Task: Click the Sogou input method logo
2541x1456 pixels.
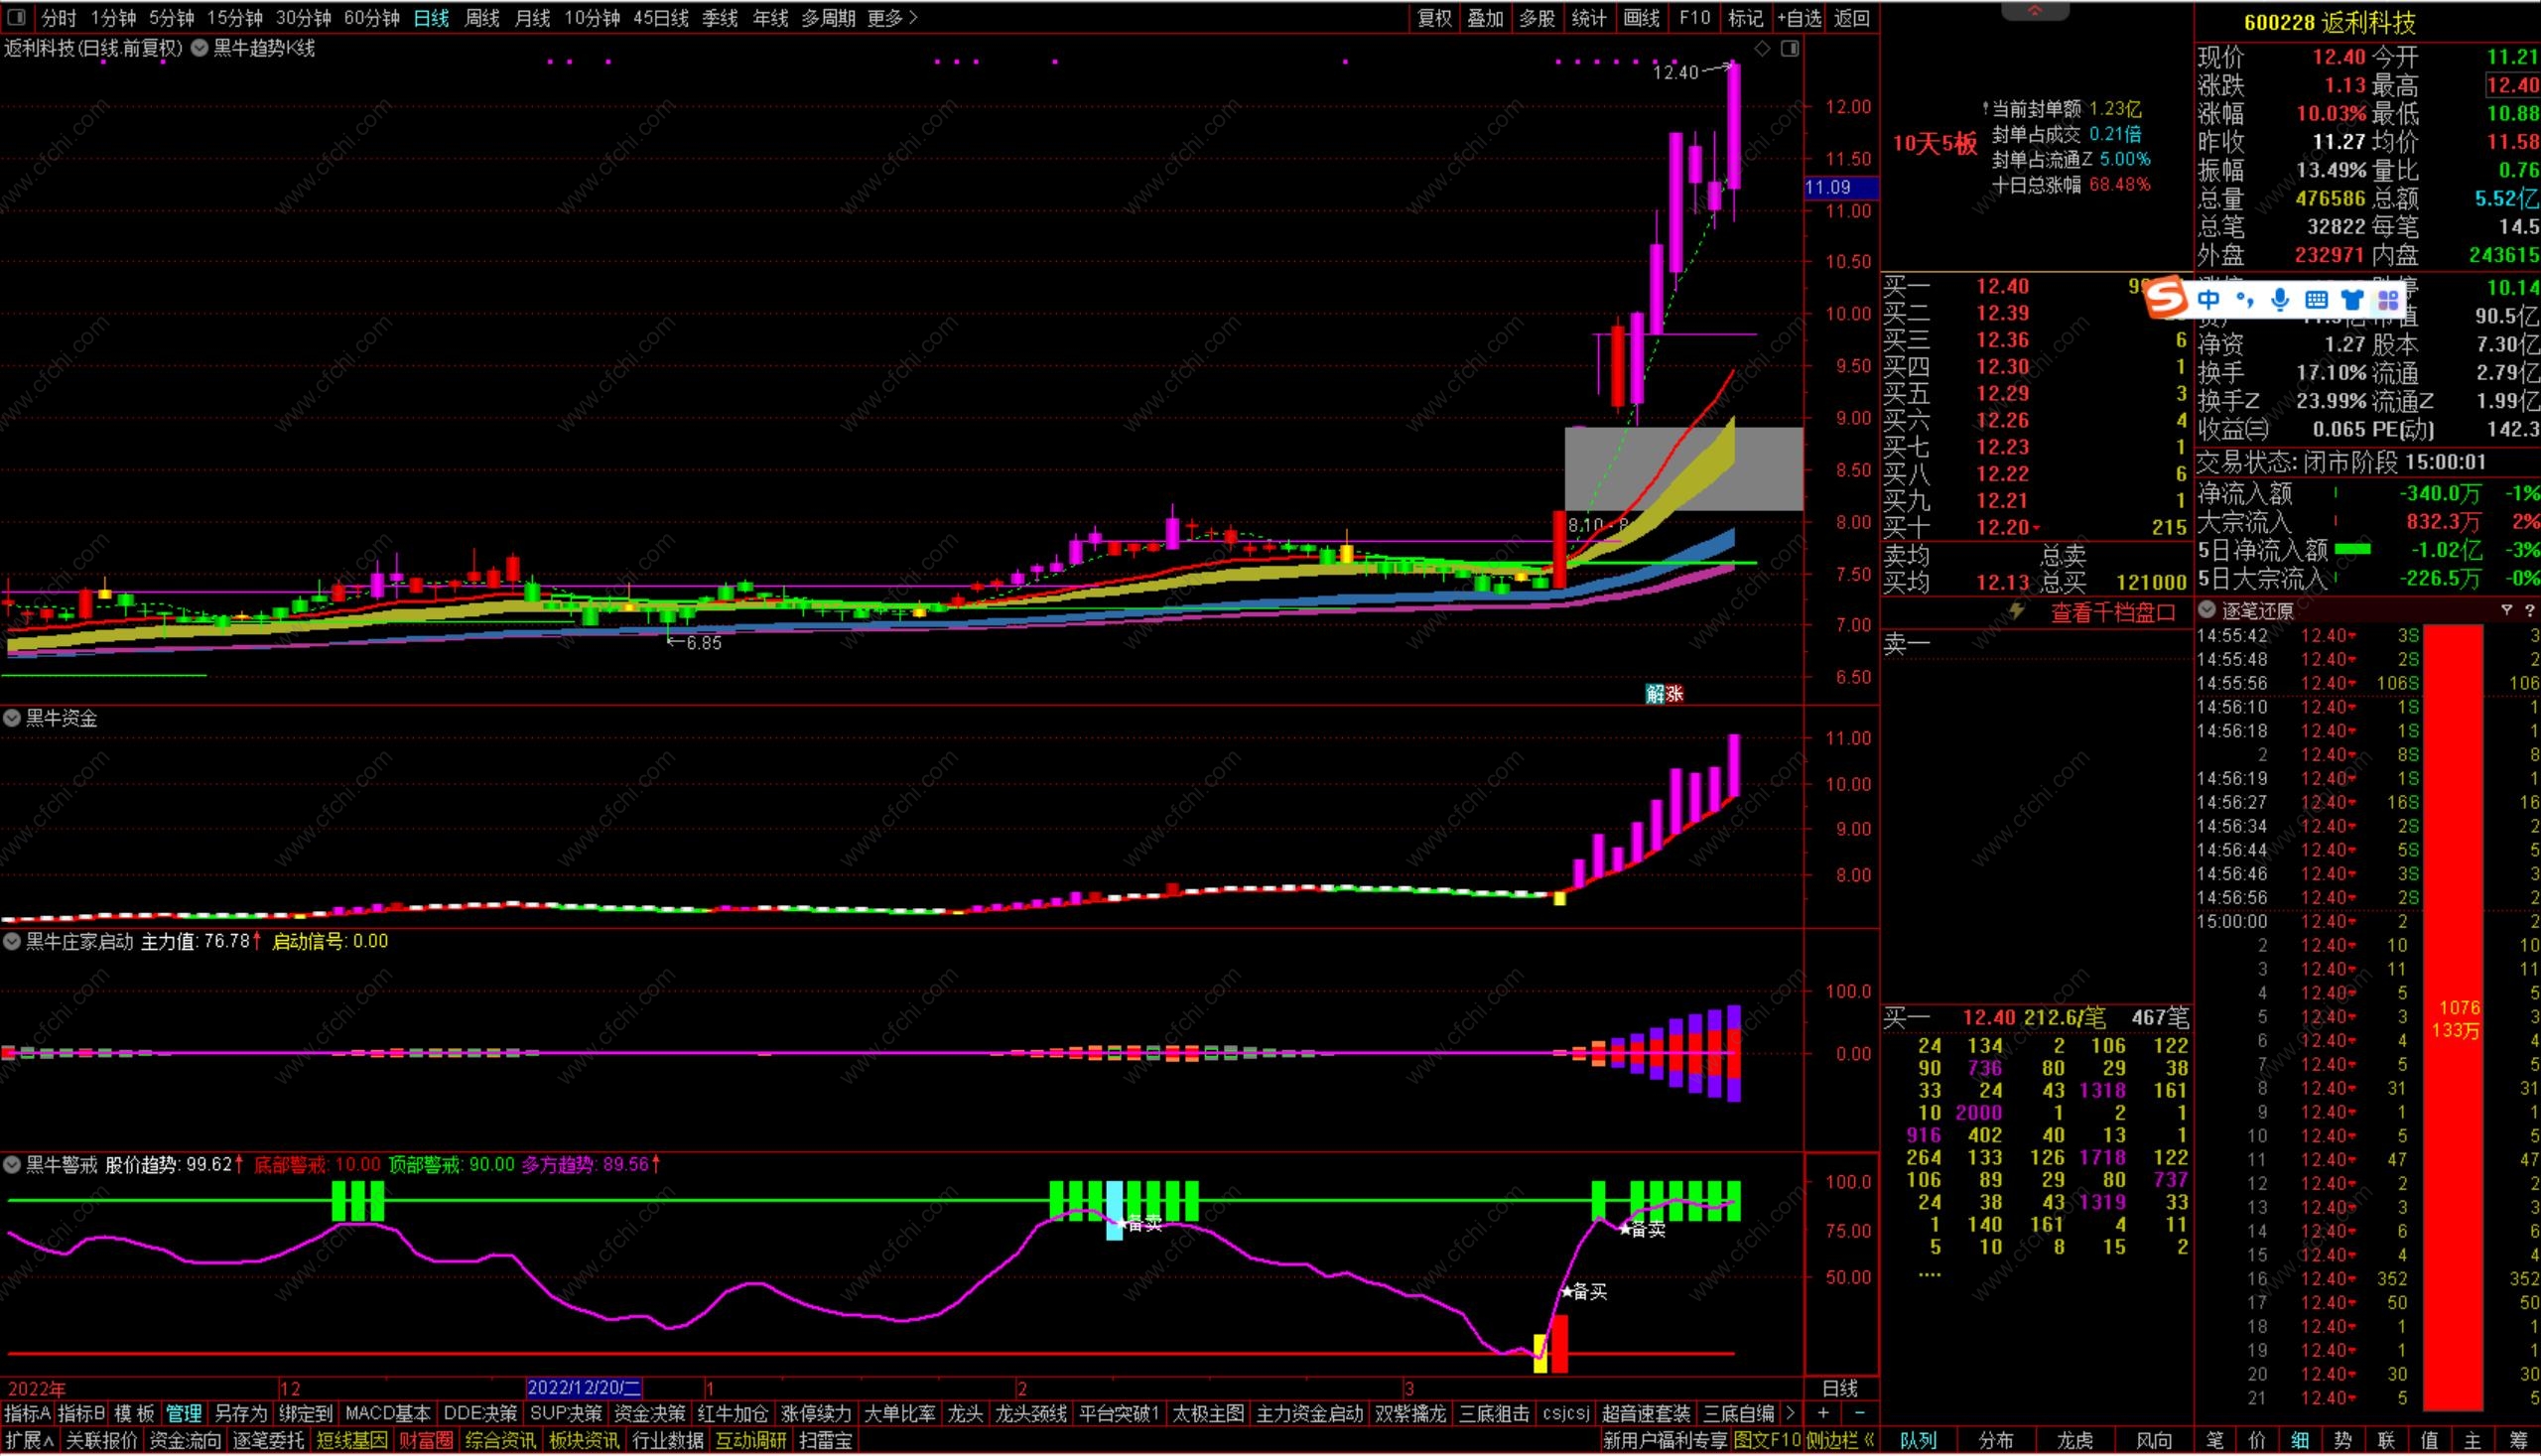Action: coord(2166,298)
